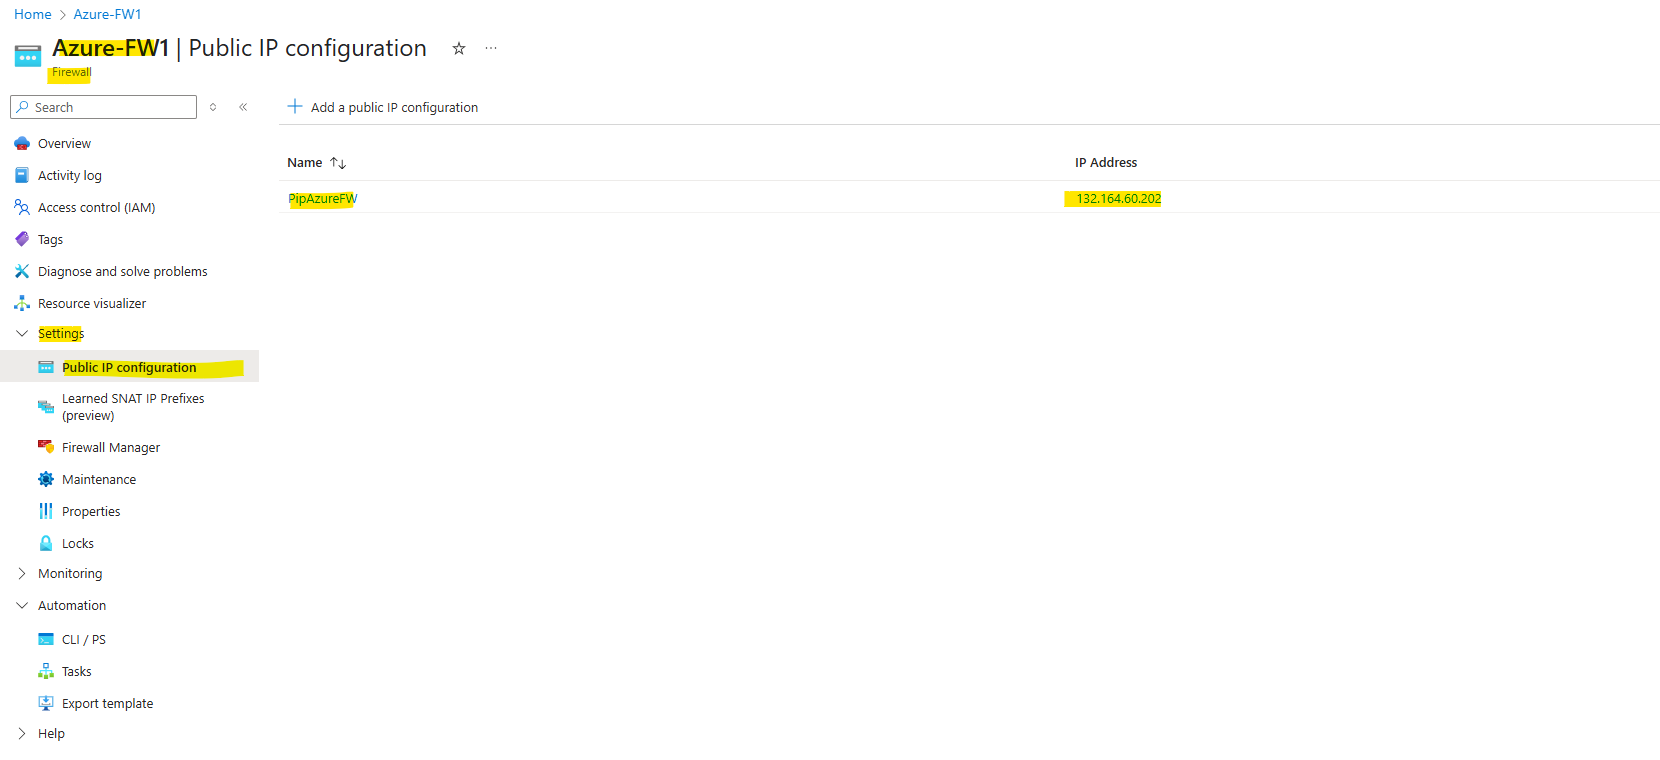Focus the sidebar Search box
This screenshot has width=1660, height=760.
(x=103, y=107)
